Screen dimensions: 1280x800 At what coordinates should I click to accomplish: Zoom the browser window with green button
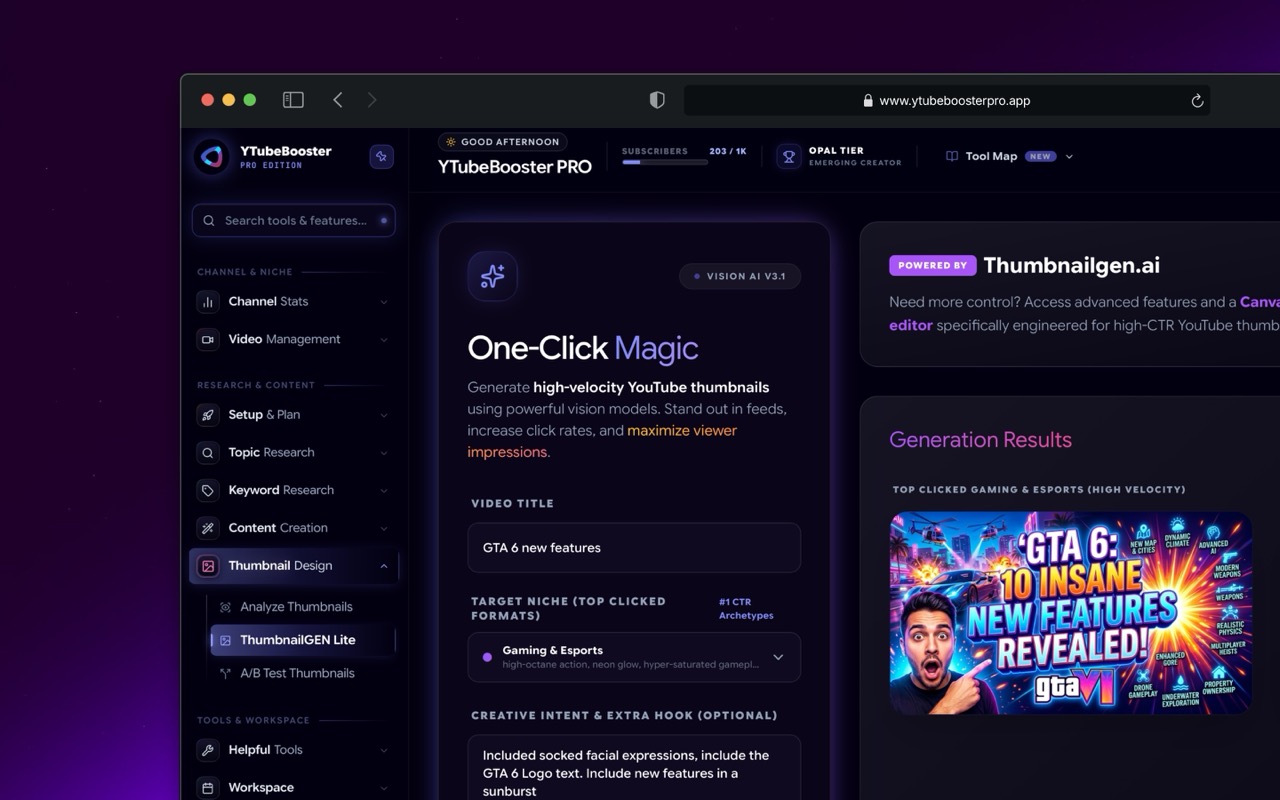[250, 100]
